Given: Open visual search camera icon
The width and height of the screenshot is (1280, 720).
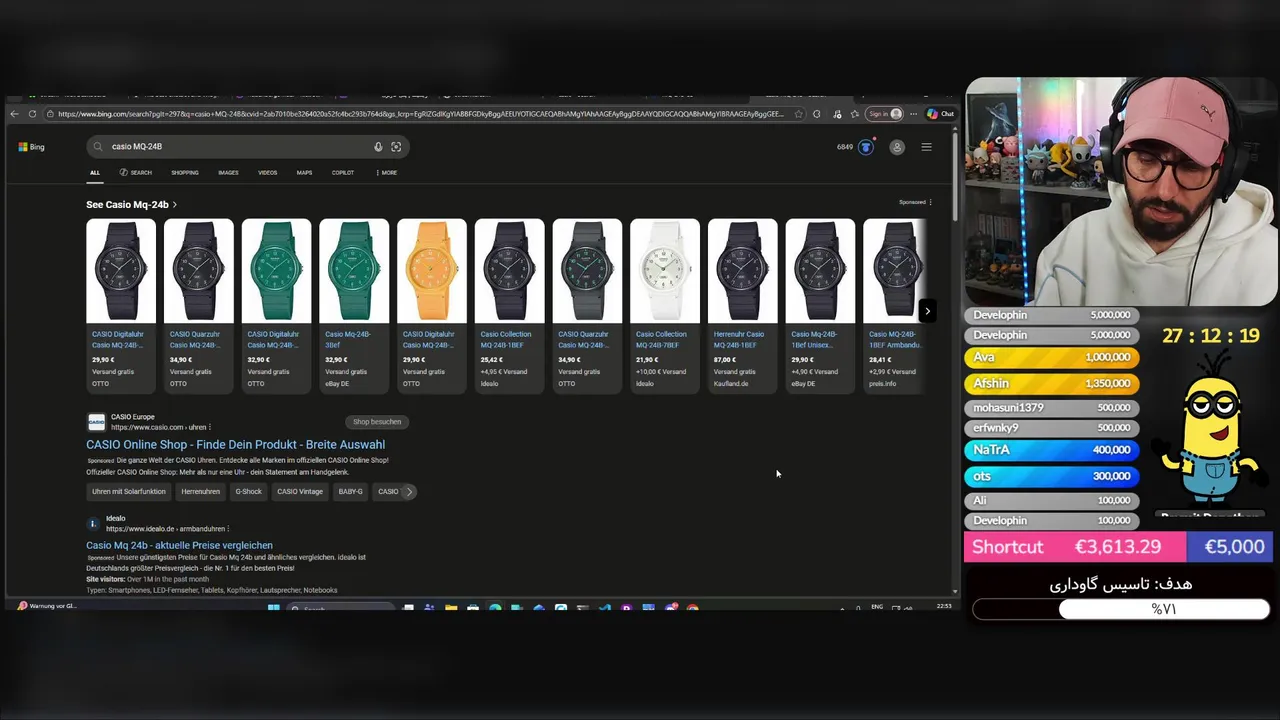Looking at the screenshot, I should click(x=396, y=147).
